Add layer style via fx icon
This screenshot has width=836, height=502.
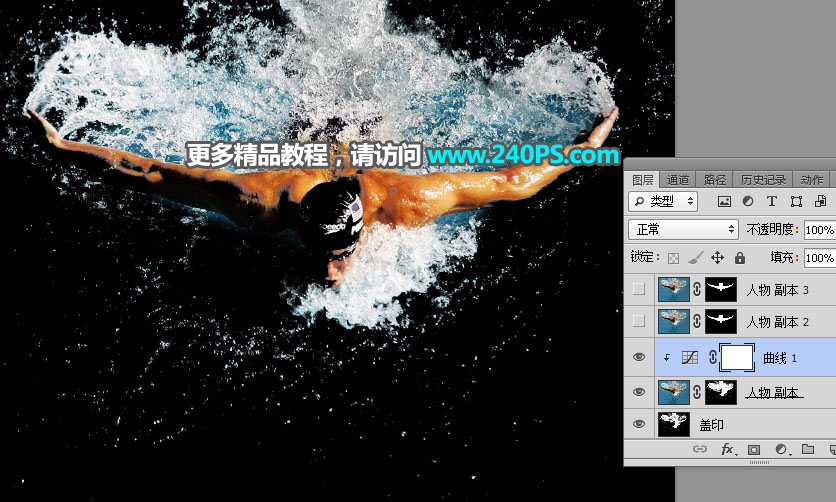tap(728, 450)
